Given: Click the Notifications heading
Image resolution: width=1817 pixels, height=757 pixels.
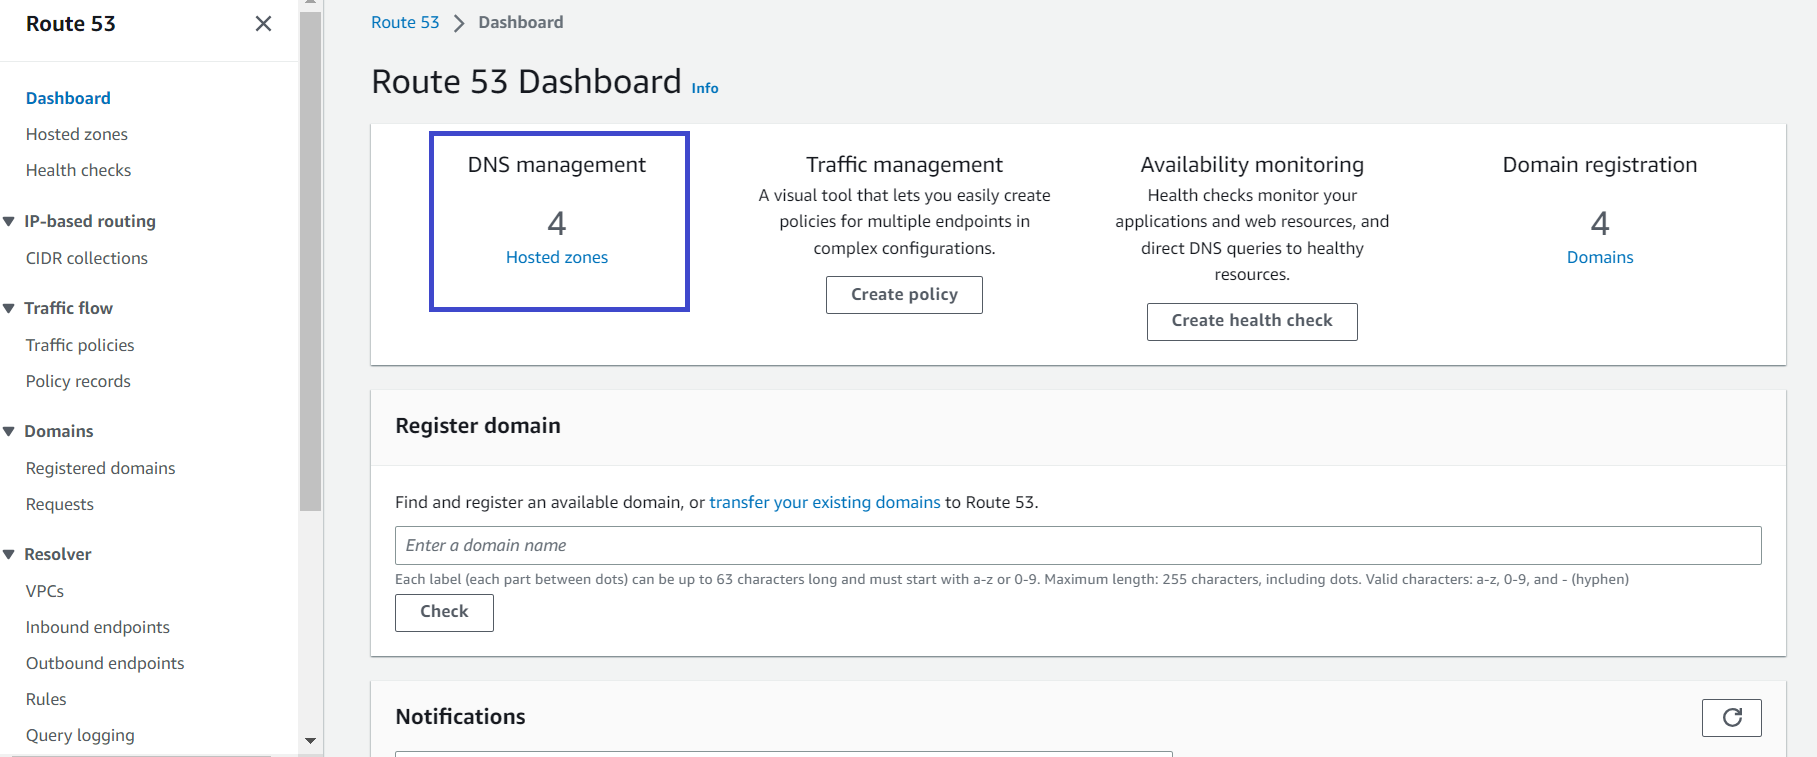Looking at the screenshot, I should coord(460,717).
